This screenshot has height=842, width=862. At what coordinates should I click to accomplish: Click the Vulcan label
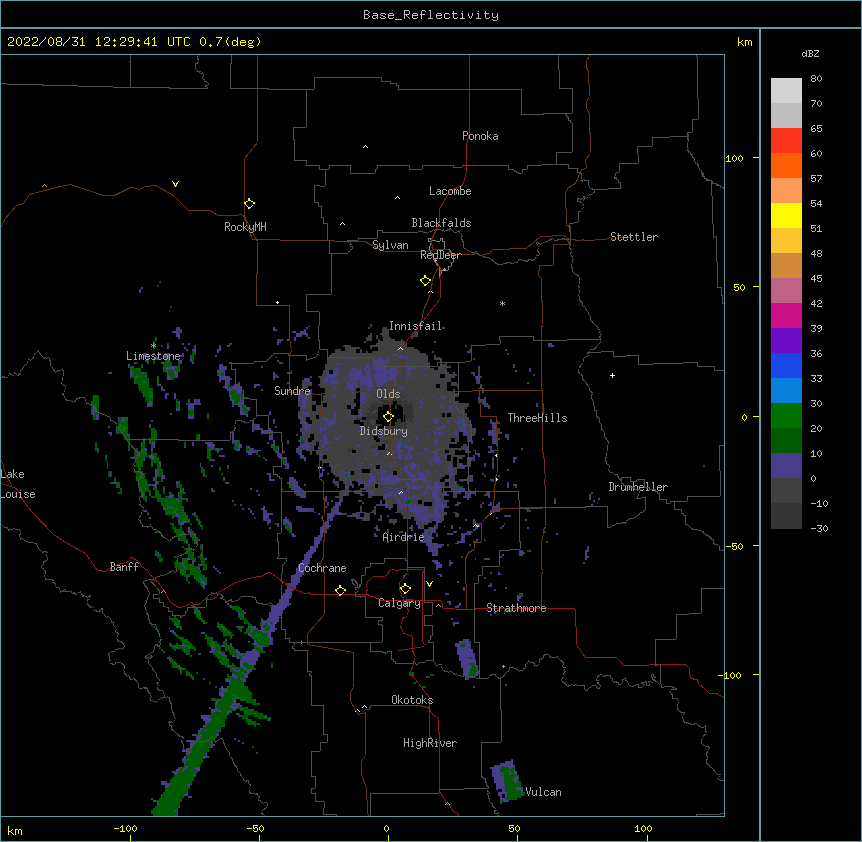tap(543, 792)
